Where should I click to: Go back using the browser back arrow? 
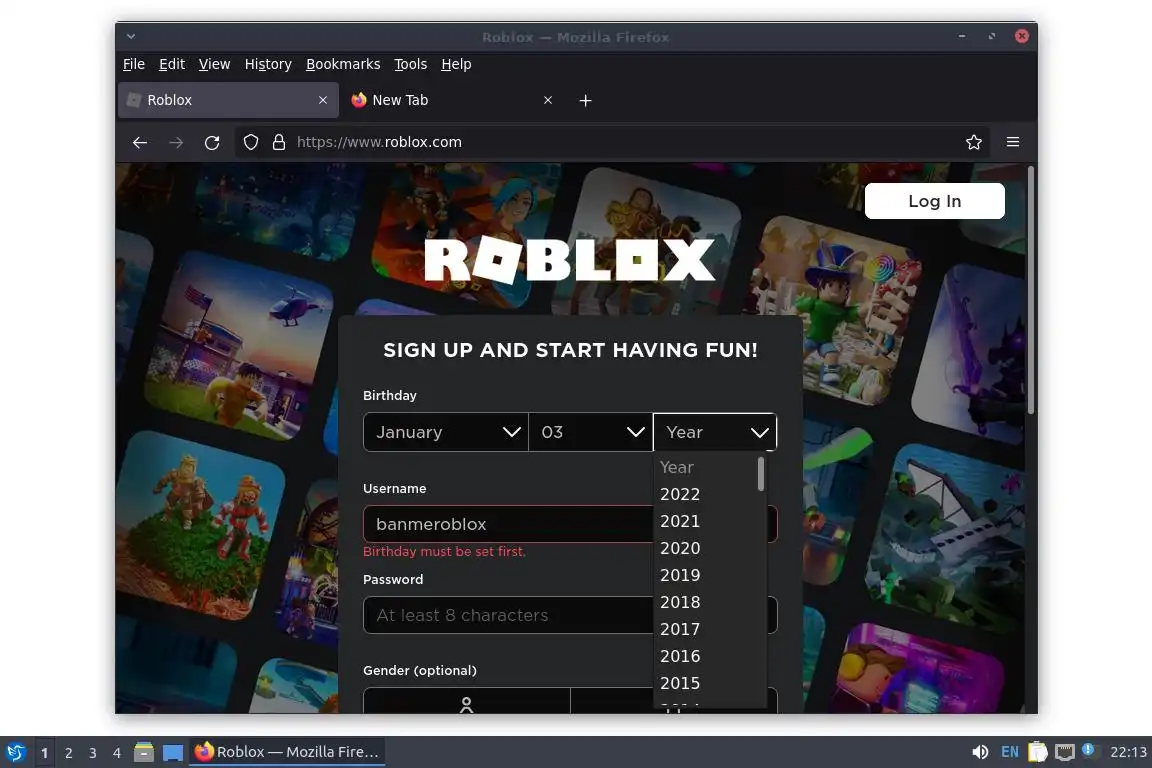pos(140,143)
